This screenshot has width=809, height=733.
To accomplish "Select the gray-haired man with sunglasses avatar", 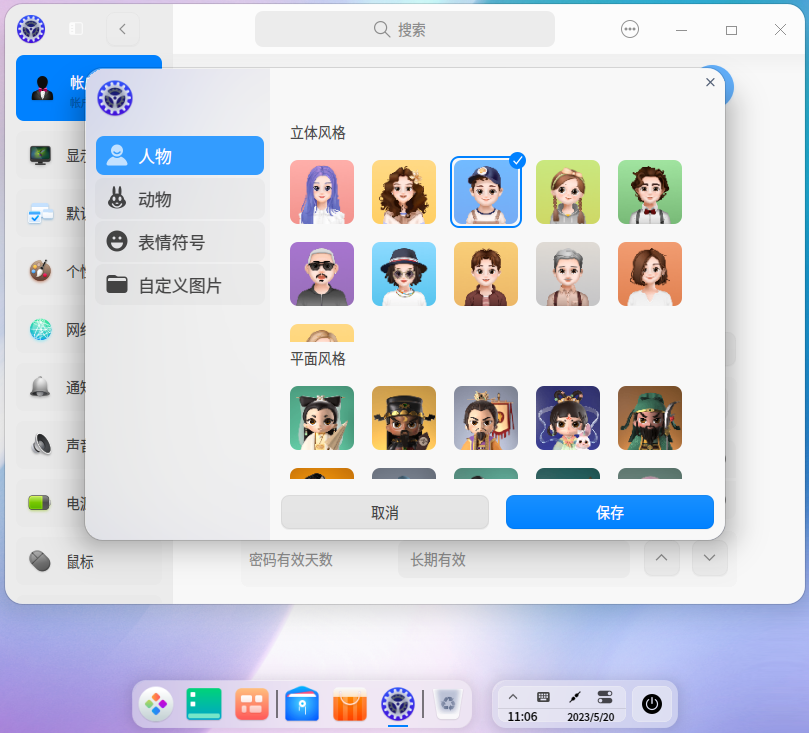I will (x=322, y=274).
